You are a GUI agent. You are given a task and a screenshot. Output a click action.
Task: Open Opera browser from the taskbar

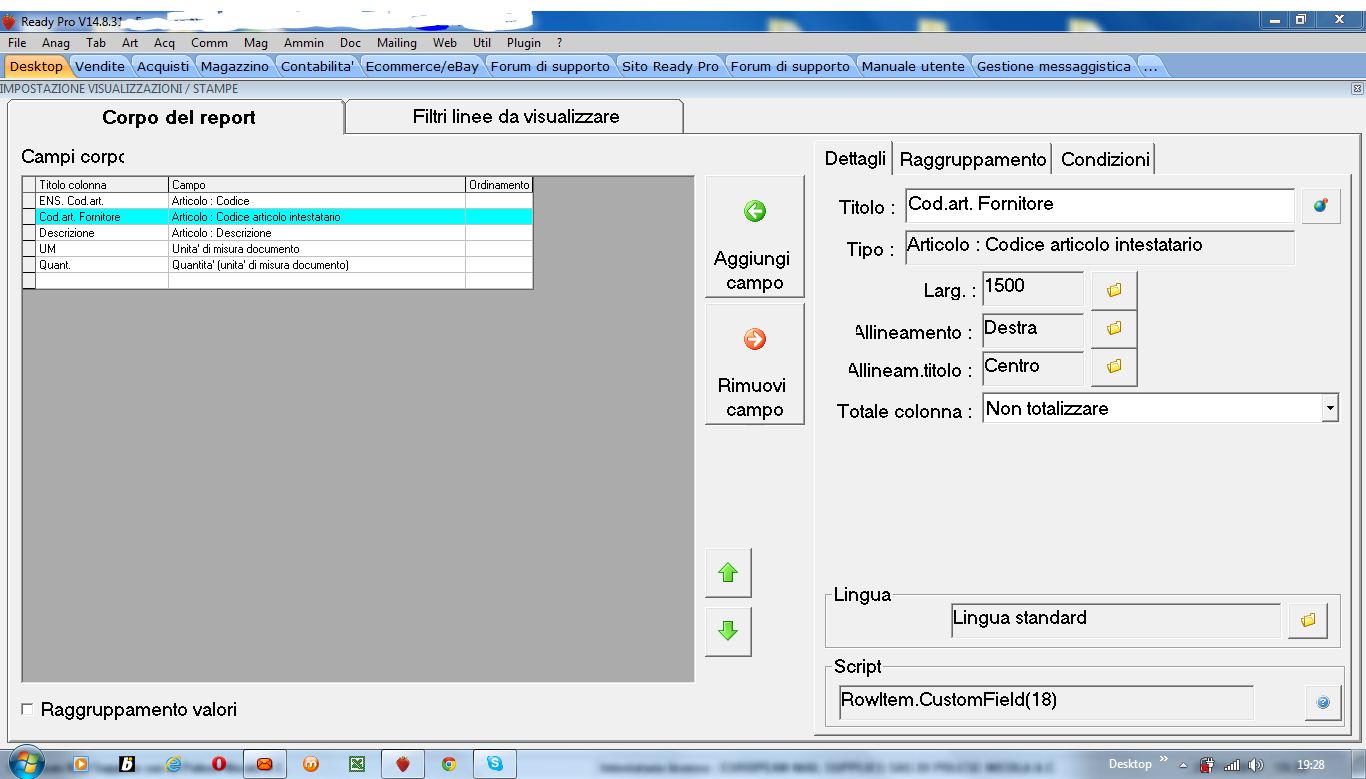pyautogui.click(x=218, y=764)
